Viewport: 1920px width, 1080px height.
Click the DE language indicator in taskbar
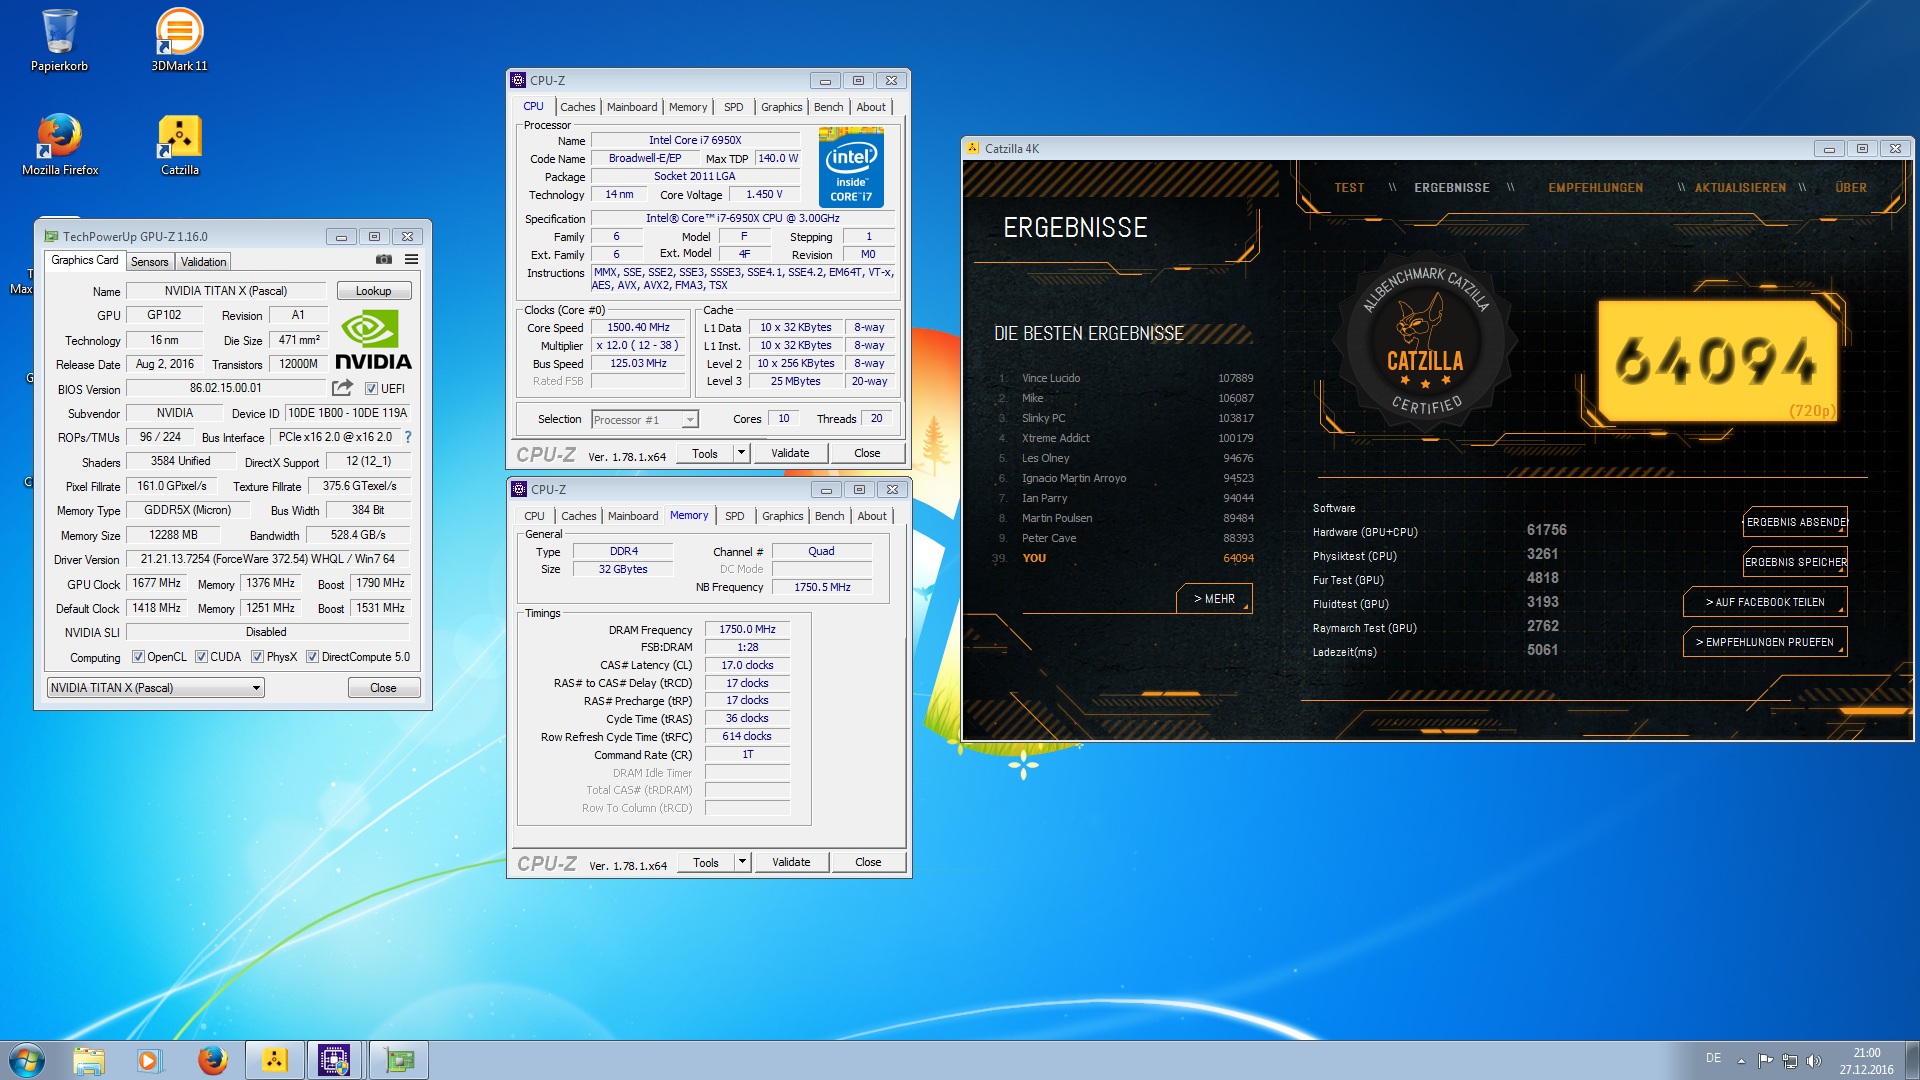click(x=1713, y=1058)
